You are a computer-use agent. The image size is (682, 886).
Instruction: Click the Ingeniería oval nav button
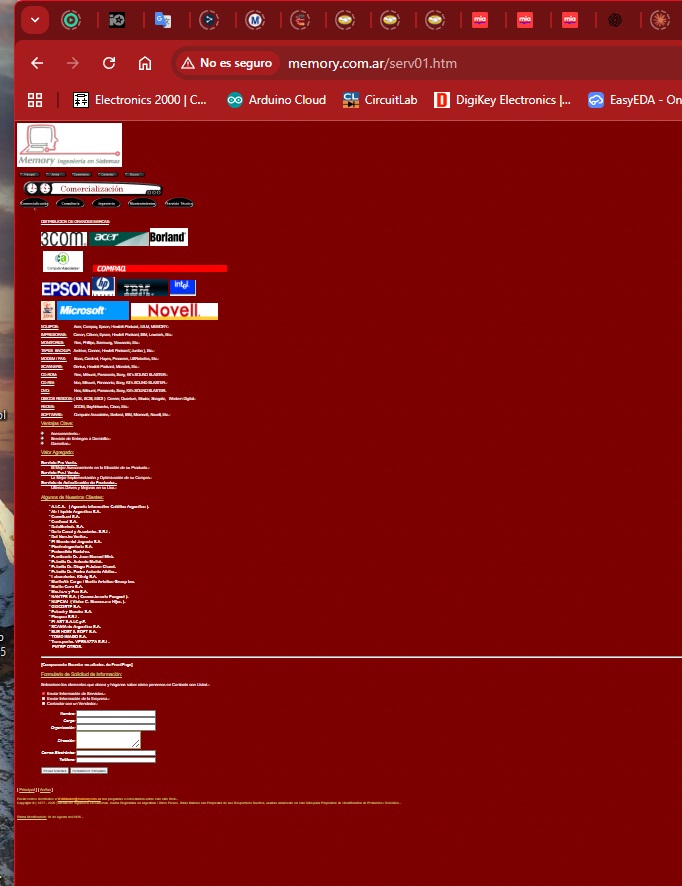click(x=106, y=203)
